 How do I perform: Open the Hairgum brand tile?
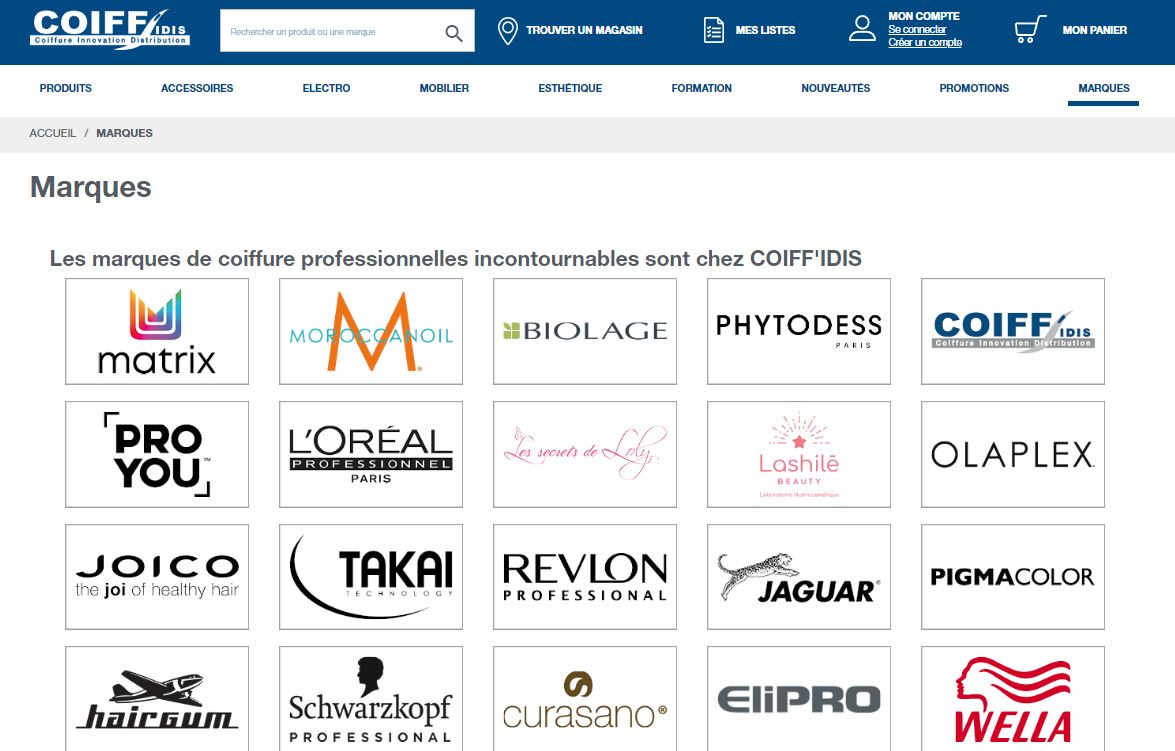(x=157, y=699)
